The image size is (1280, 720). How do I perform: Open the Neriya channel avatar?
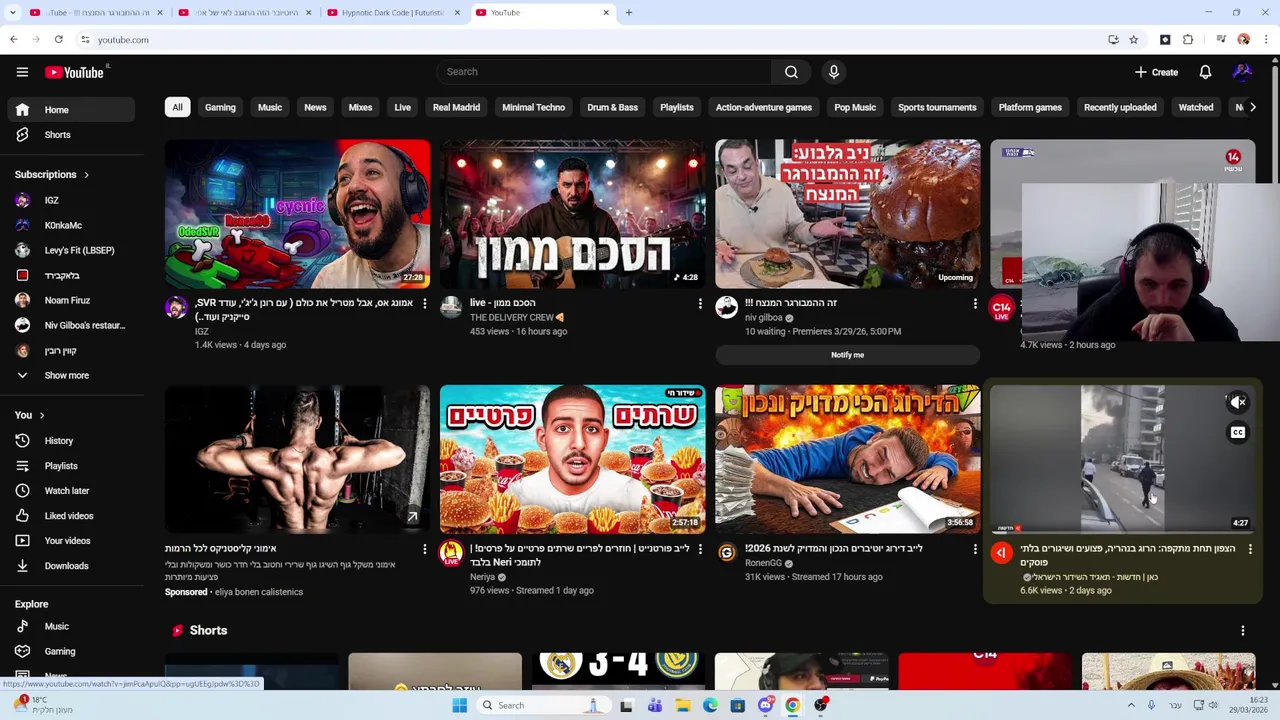pyautogui.click(x=451, y=553)
